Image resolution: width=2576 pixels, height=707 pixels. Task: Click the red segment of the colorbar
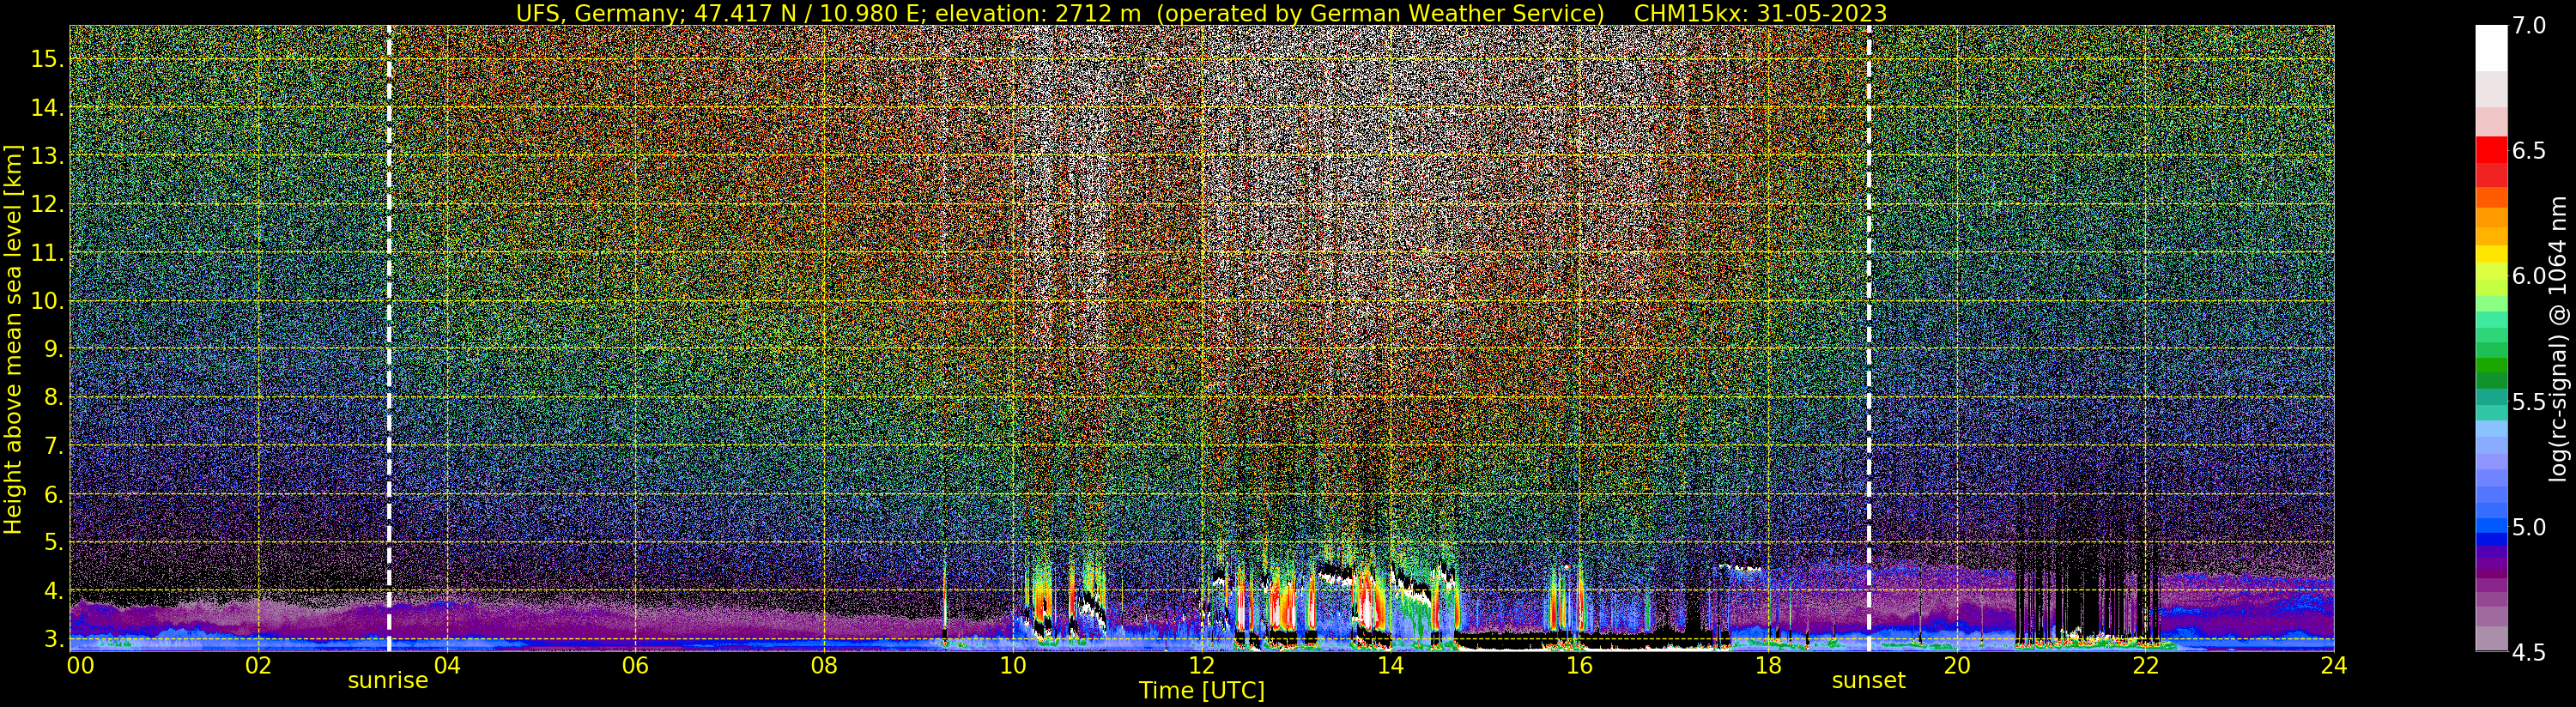(2491, 150)
